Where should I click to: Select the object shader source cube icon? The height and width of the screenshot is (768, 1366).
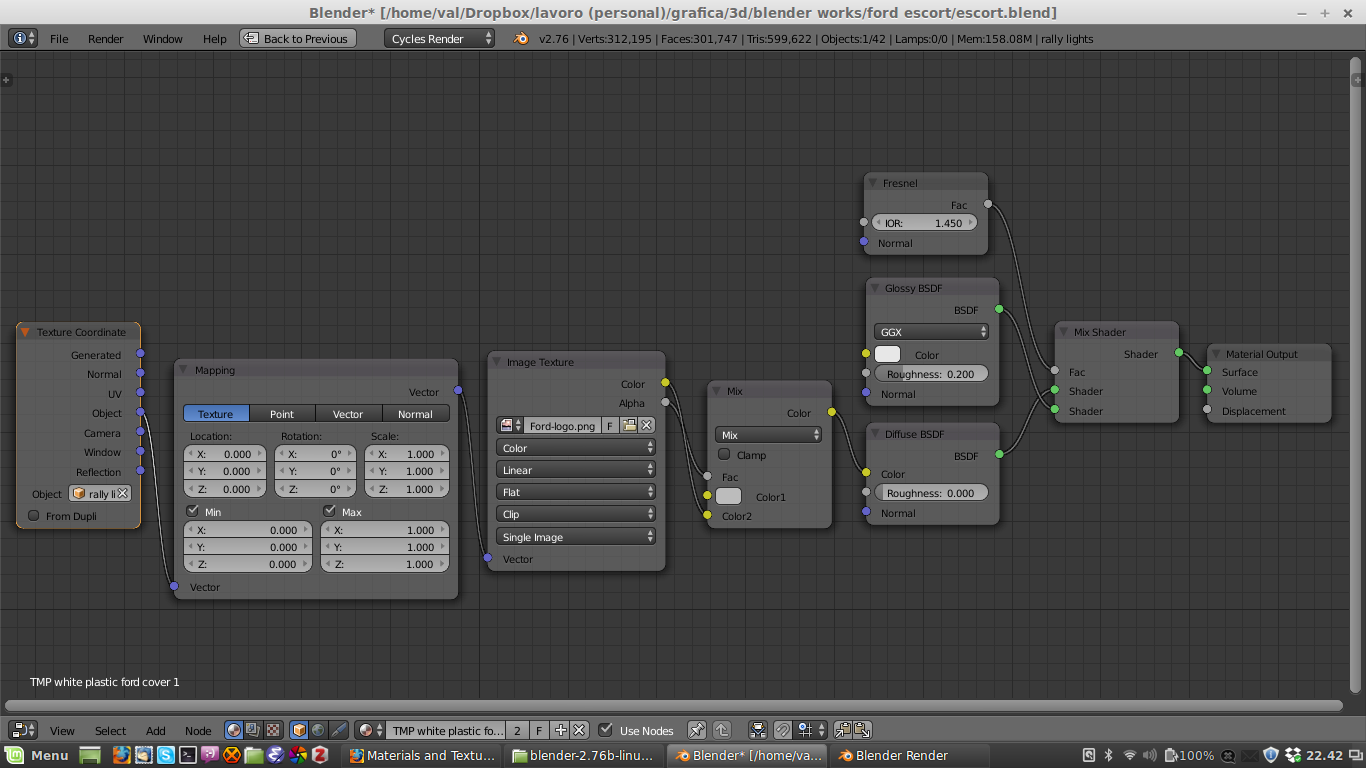click(x=299, y=730)
